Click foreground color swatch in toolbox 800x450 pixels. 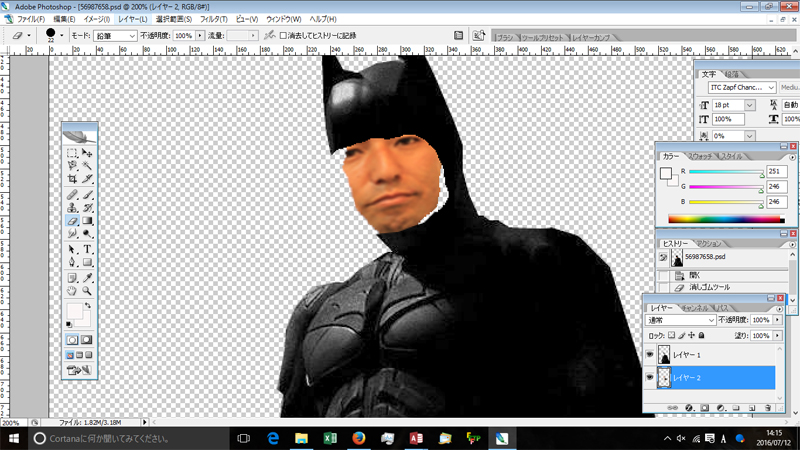(x=74, y=311)
